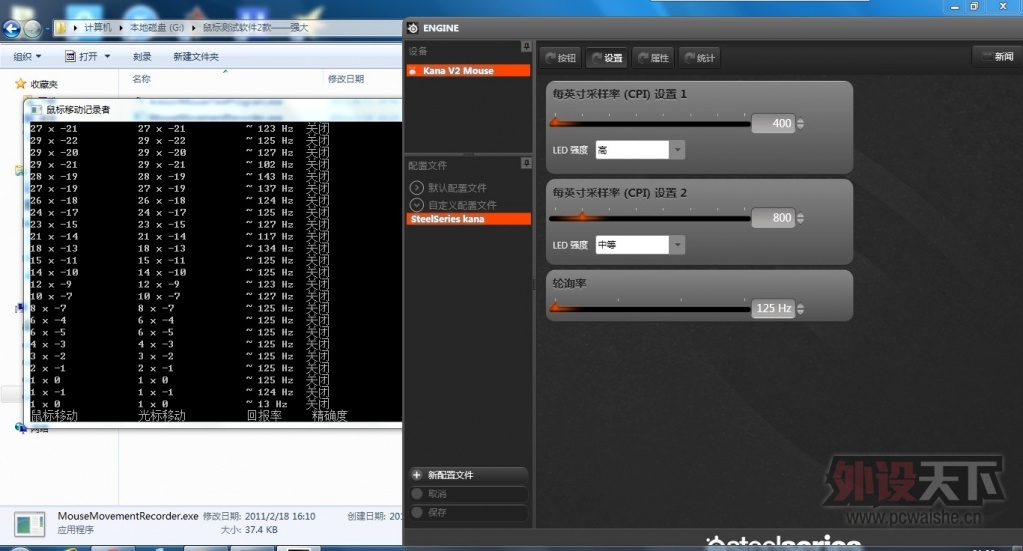Image resolution: width=1023 pixels, height=551 pixels.
Task: Click the CPI setting 1 slider handle
Action: (557, 121)
